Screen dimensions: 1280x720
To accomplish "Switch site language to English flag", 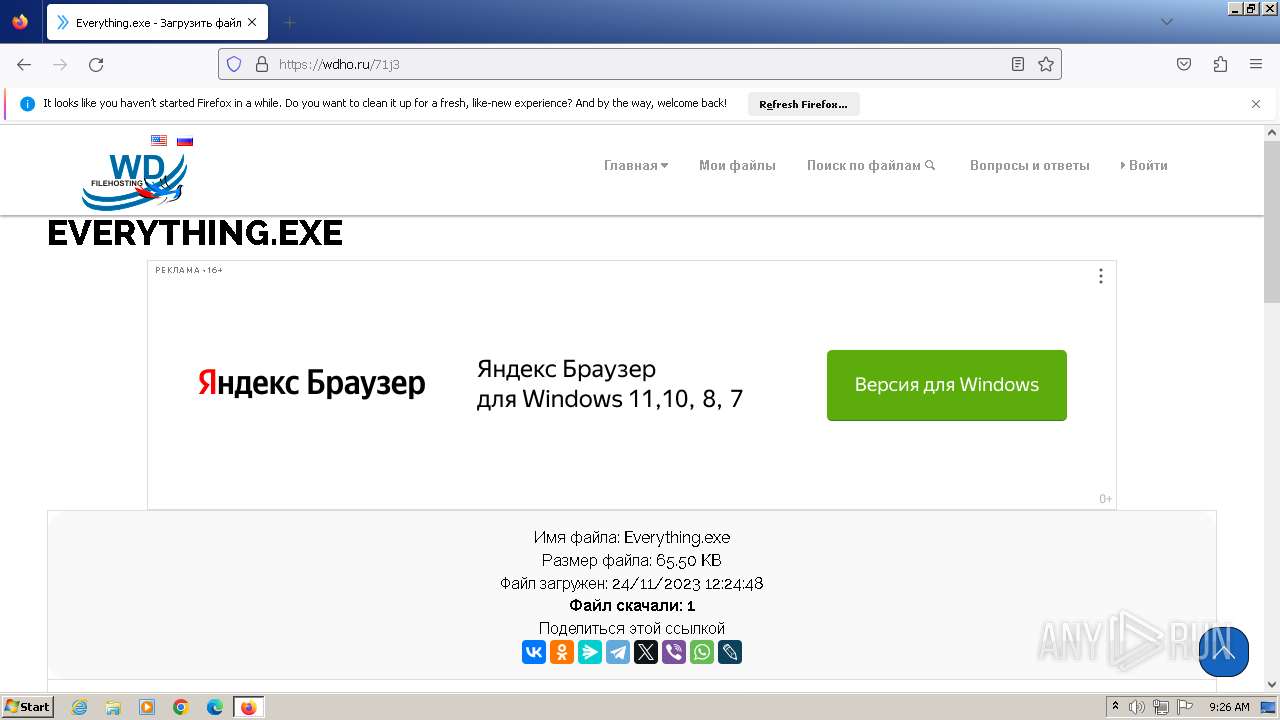I will point(159,141).
